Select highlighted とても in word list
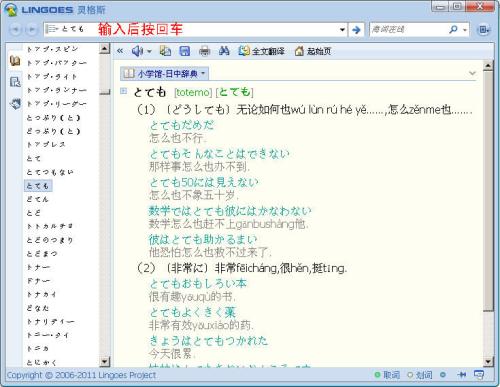Image resolution: width=500 pixels, height=387 pixels. pyautogui.click(x=38, y=186)
